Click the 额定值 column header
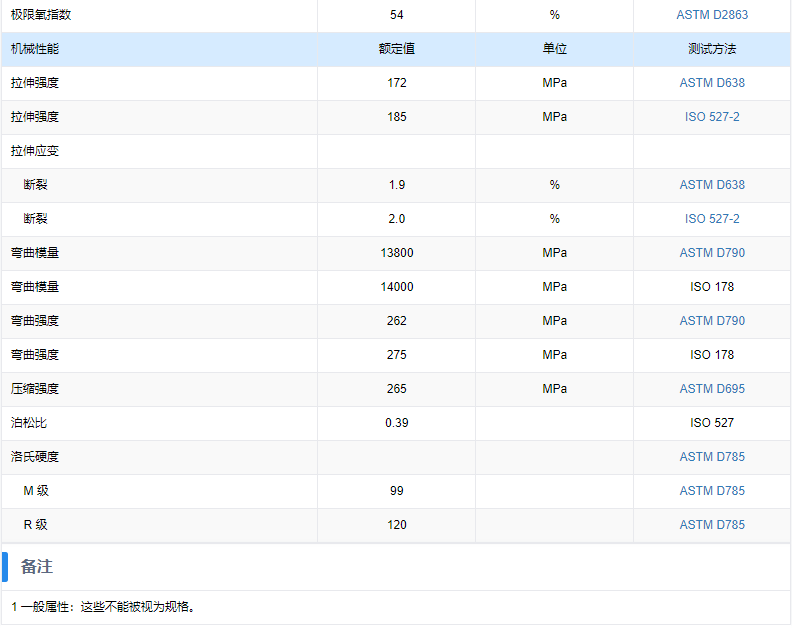This screenshot has width=792, height=634. point(396,49)
